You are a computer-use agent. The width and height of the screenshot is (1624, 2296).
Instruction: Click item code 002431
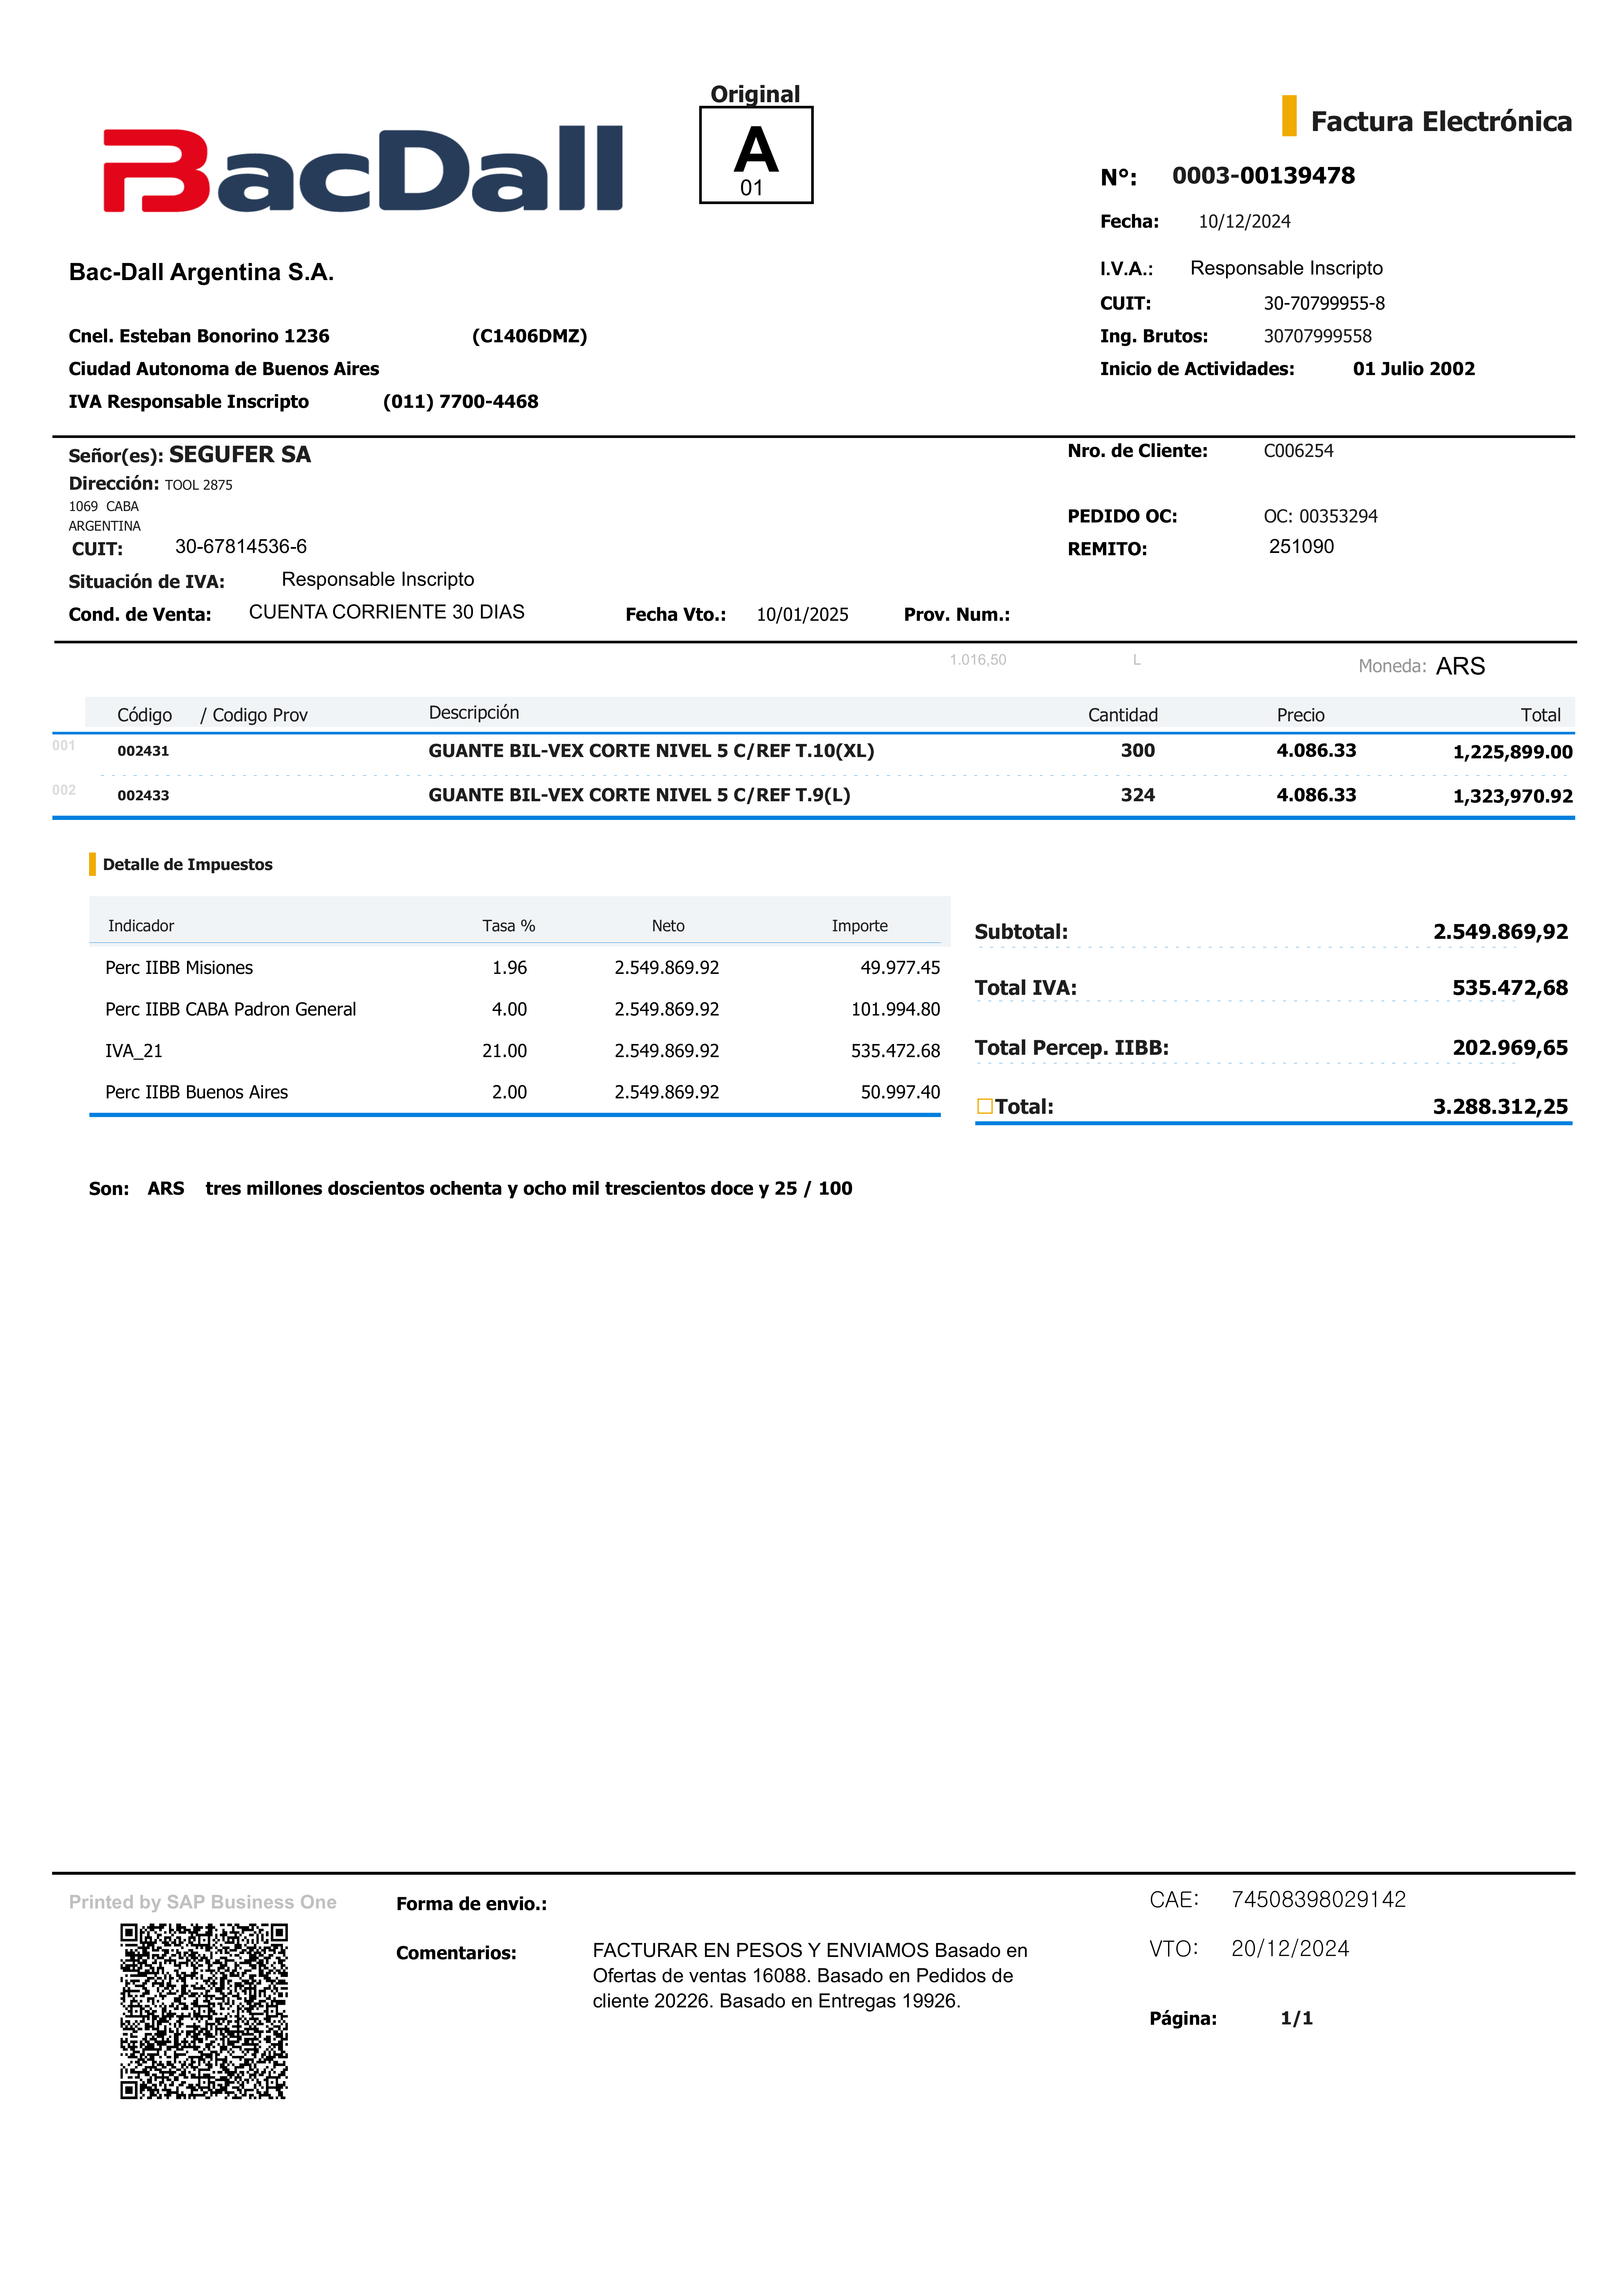[143, 751]
